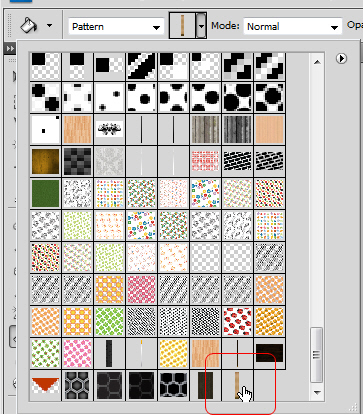Open the Mode Normal dropdown
This screenshot has height=415, width=363.
[x=293, y=27]
